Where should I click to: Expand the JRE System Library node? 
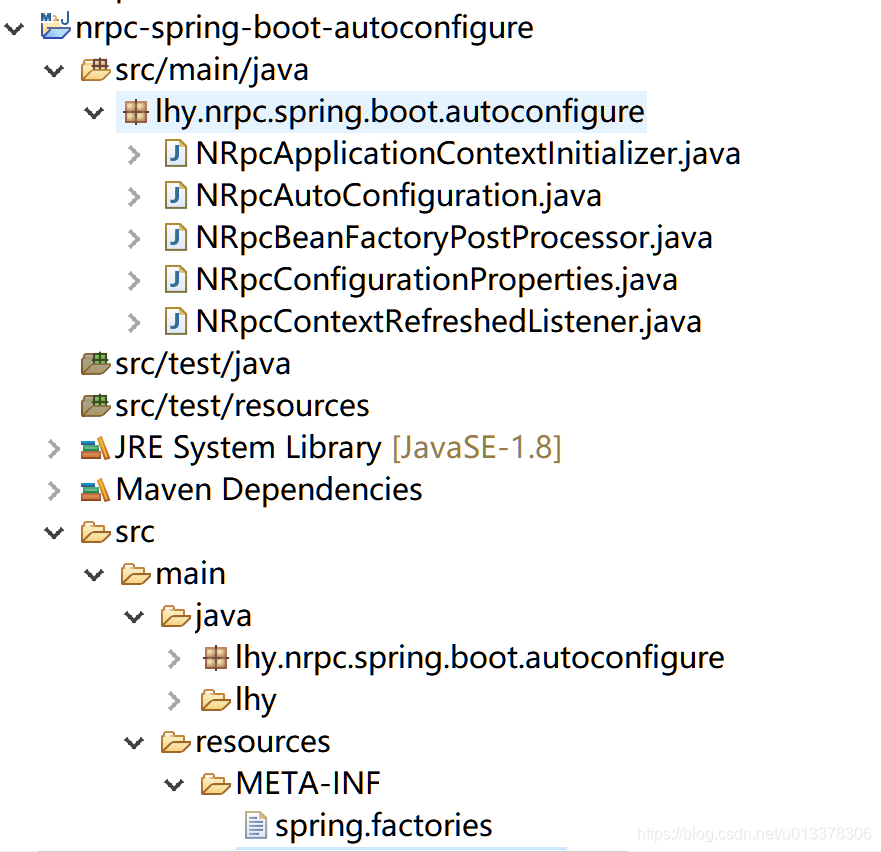54,448
